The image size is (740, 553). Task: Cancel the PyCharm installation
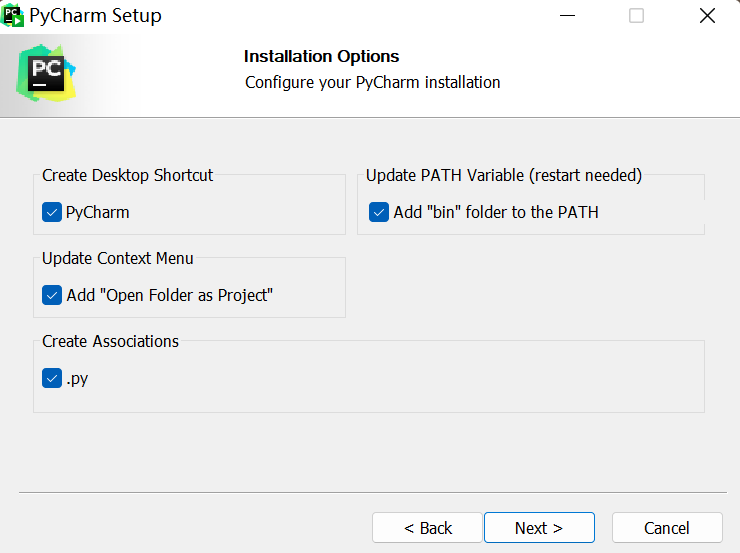point(666,528)
